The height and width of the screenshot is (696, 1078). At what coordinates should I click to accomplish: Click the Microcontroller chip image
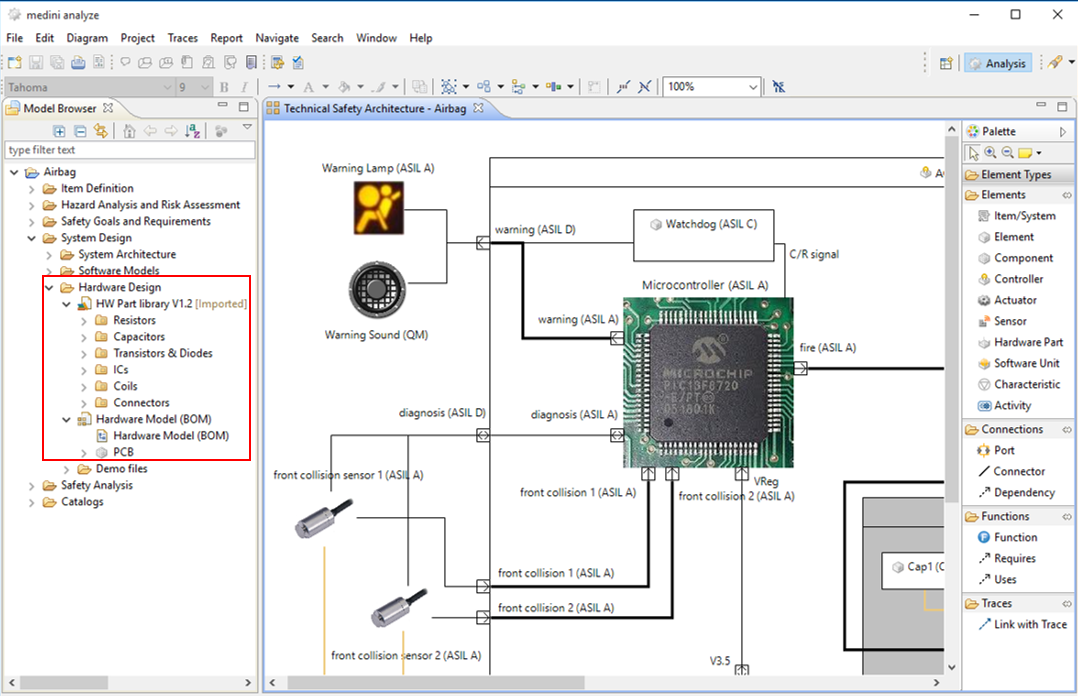coord(708,382)
